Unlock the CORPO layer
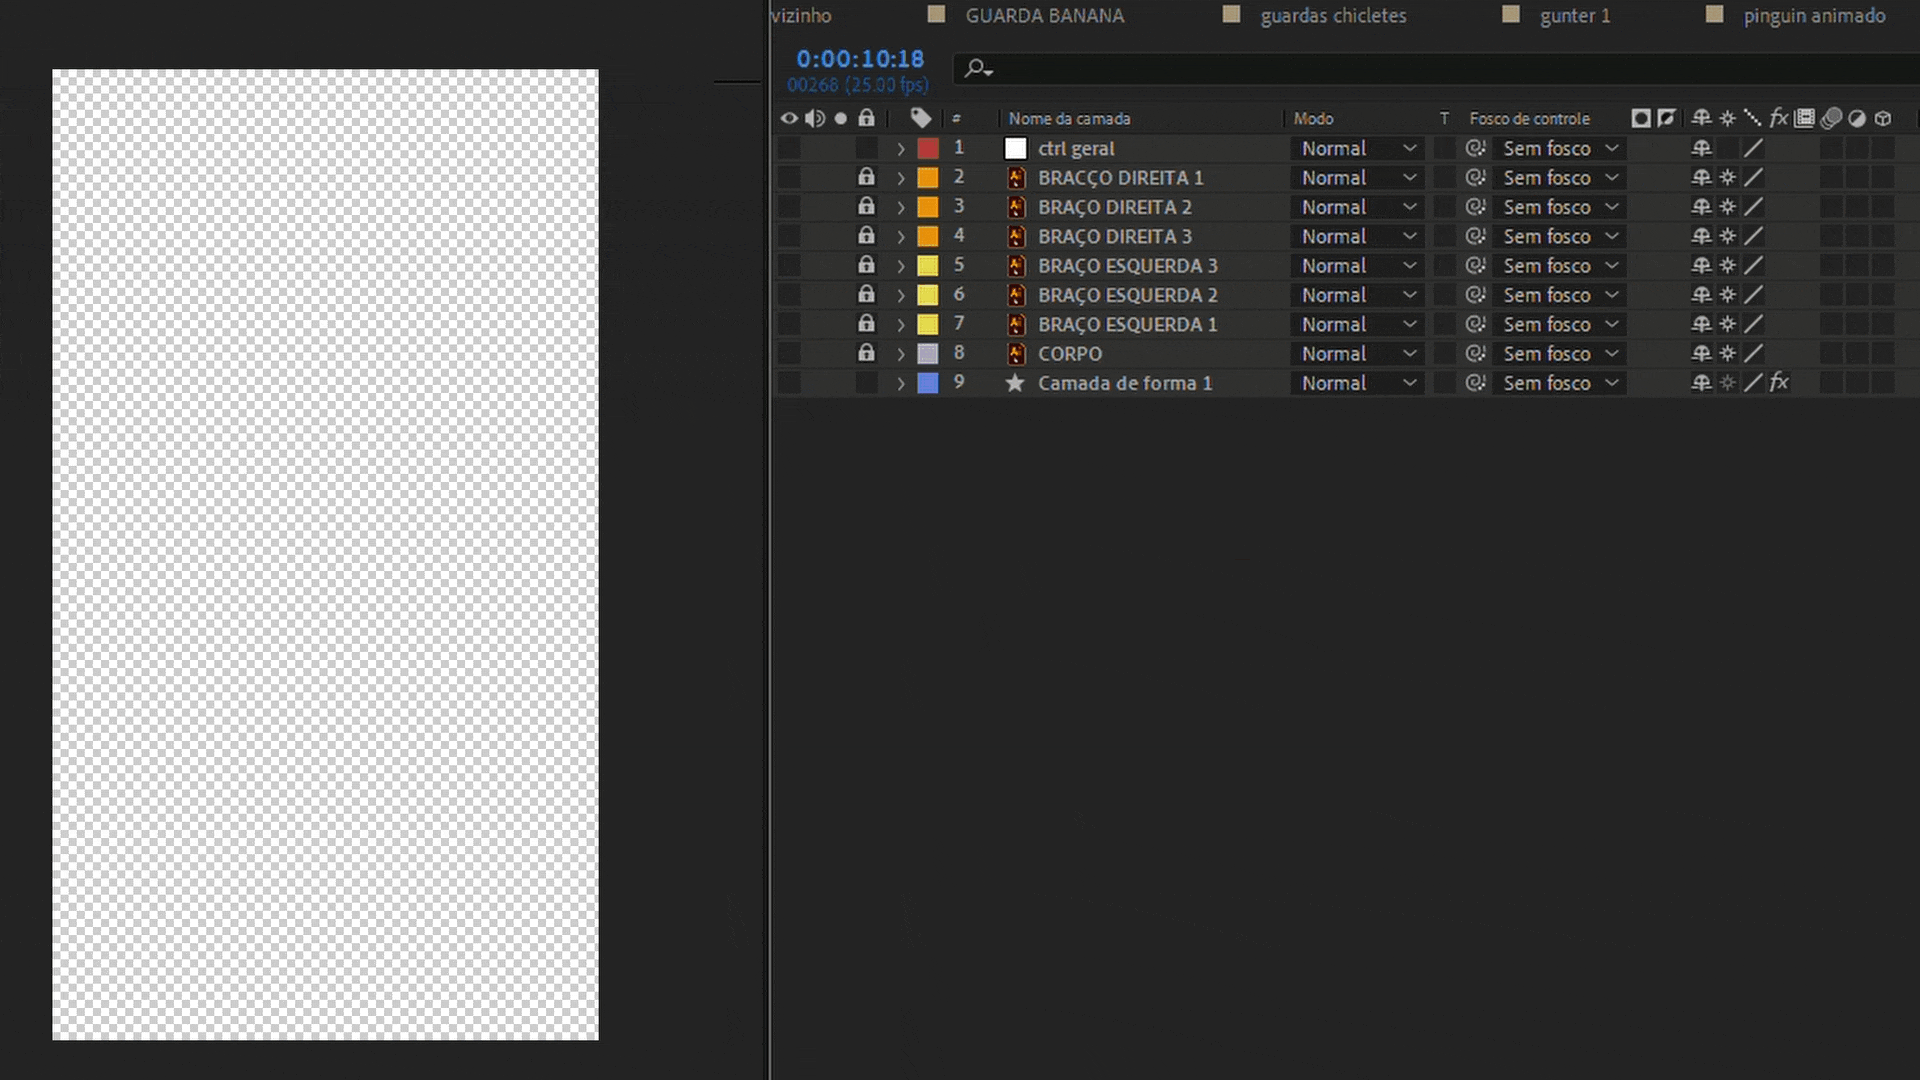Image resolution: width=1920 pixels, height=1080 pixels. [866, 354]
